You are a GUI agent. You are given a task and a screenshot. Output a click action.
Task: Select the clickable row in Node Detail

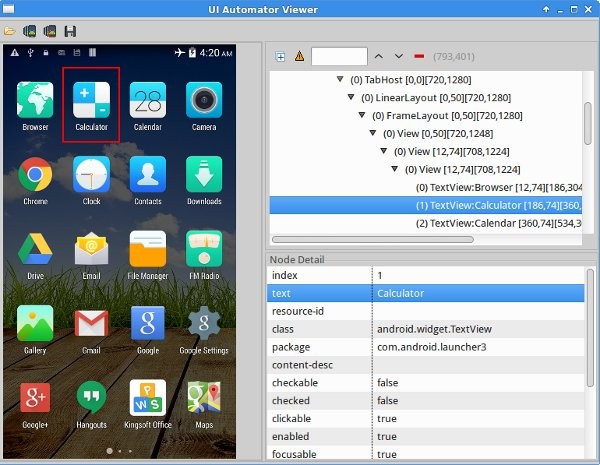pos(426,419)
